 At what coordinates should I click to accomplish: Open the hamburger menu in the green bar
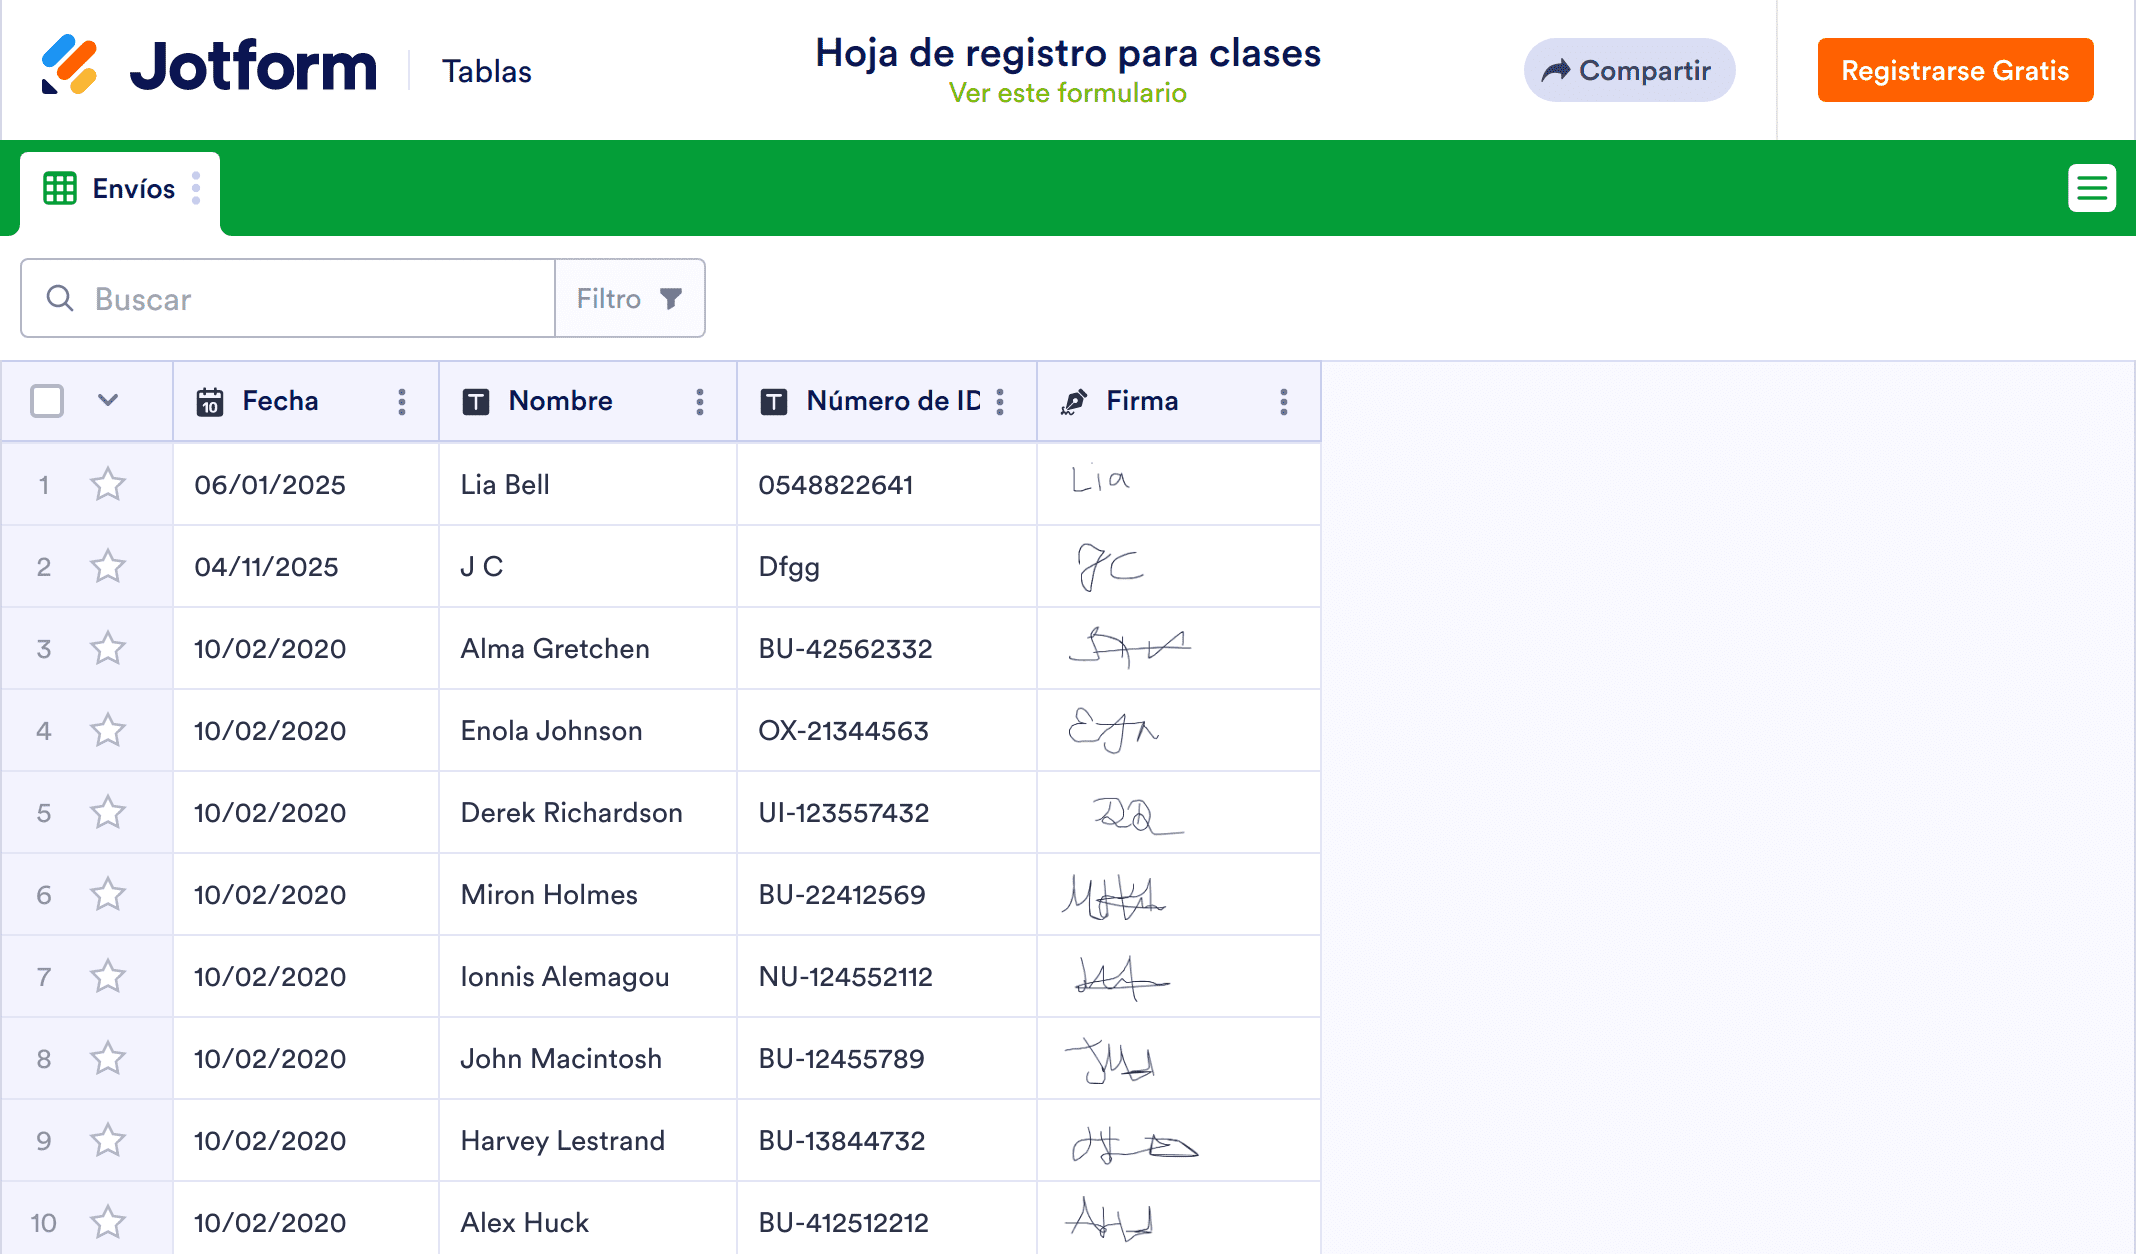coord(2091,188)
